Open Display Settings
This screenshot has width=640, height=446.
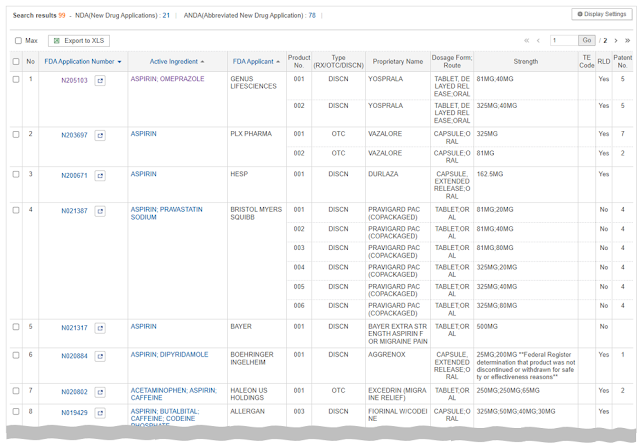(x=602, y=14)
